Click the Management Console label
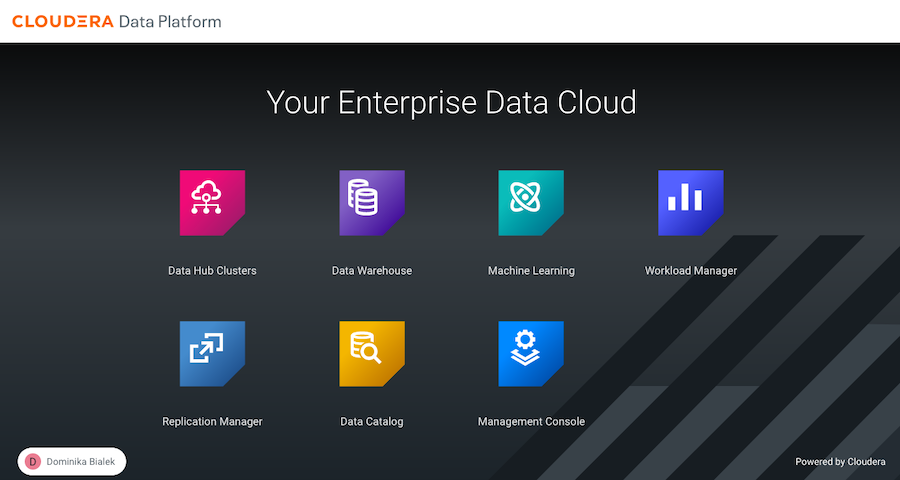900x480 pixels. [531, 421]
